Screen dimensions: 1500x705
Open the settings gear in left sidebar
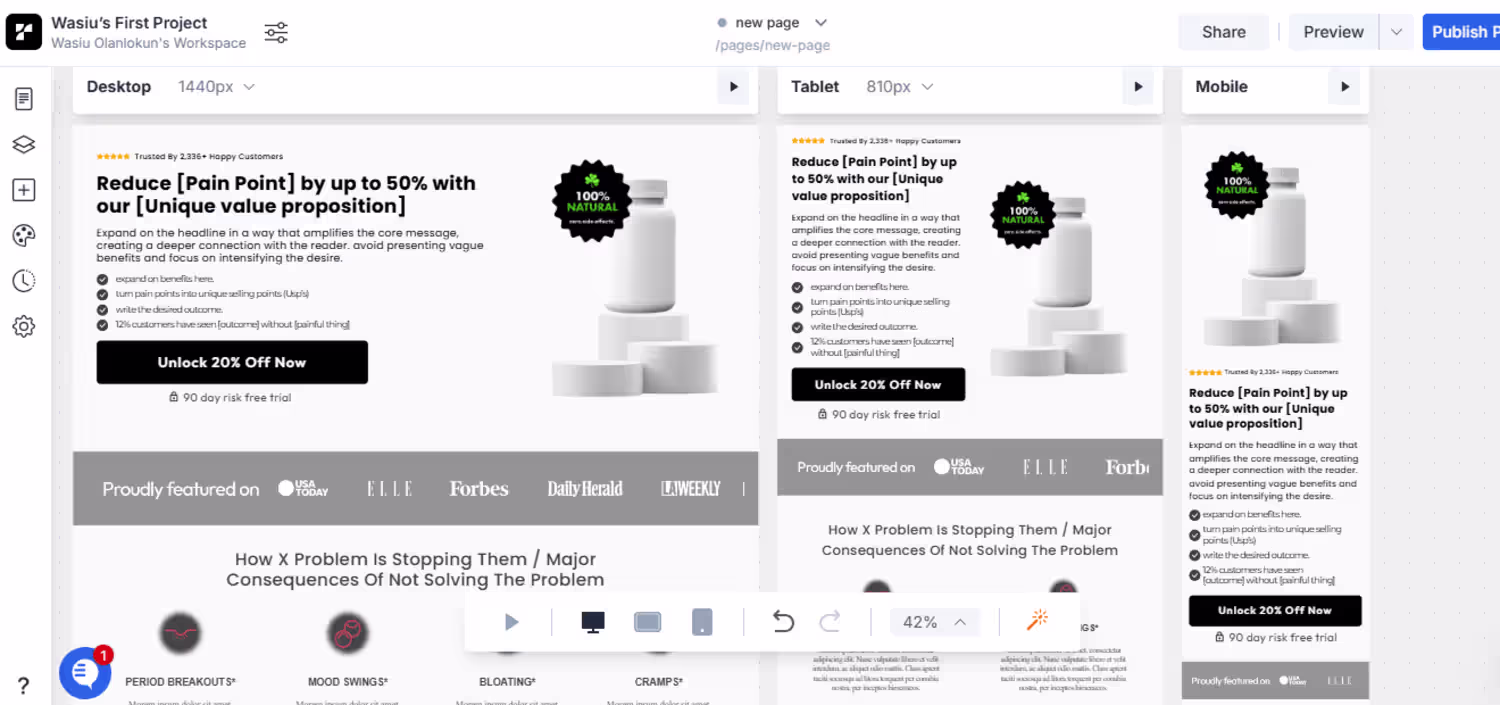pyautogui.click(x=24, y=327)
